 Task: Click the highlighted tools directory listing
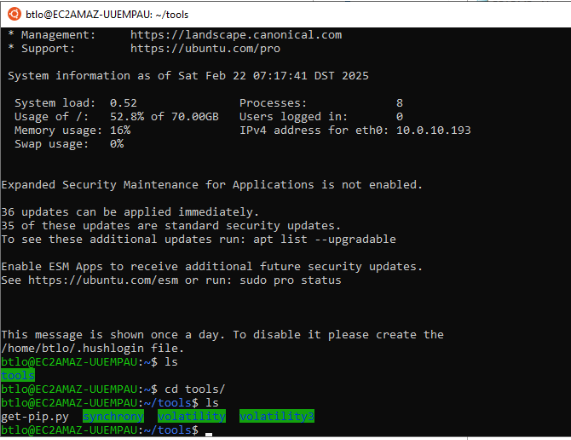pyautogui.click(x=18, y=376)
